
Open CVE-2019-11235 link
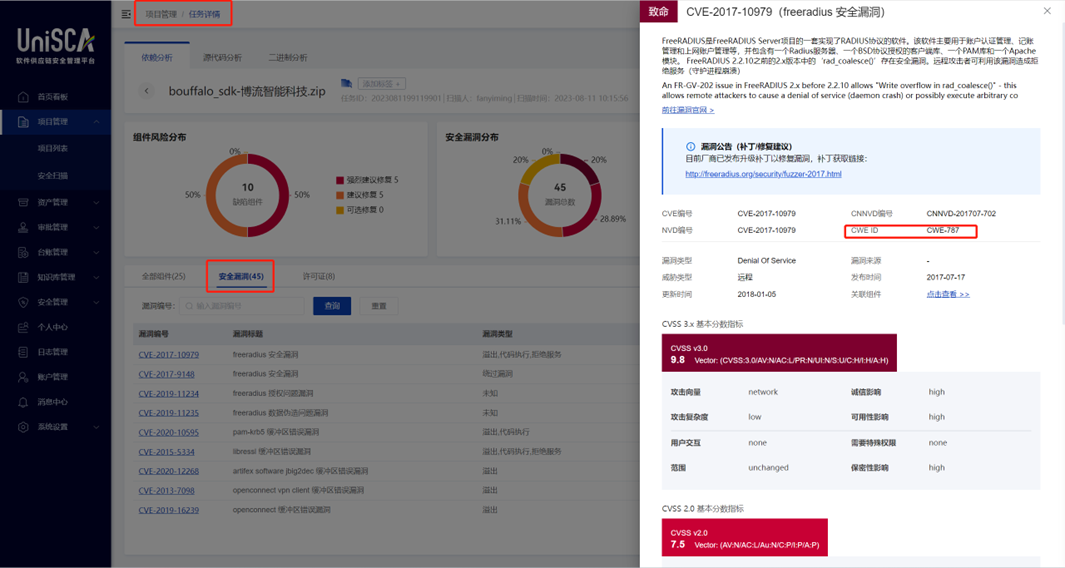point(168,413)
